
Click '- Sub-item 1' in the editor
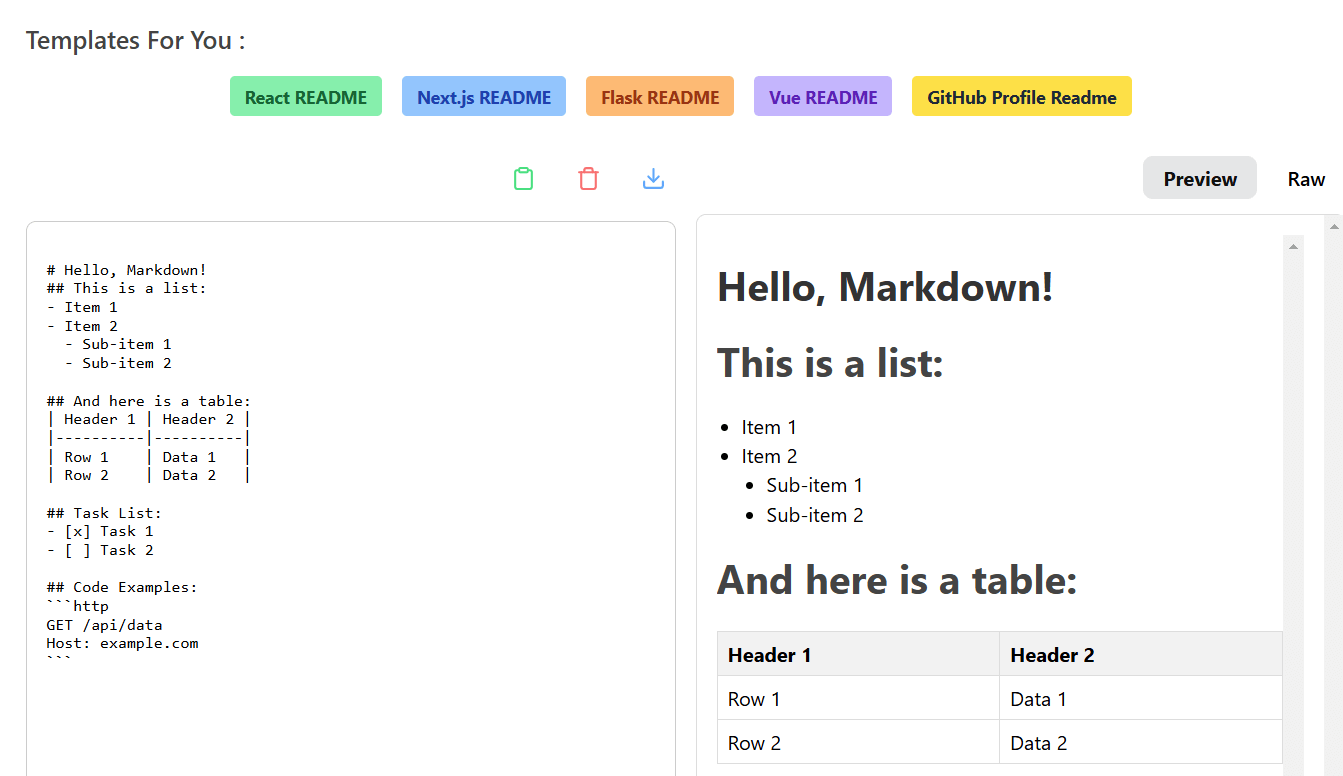tap(117, 344)
